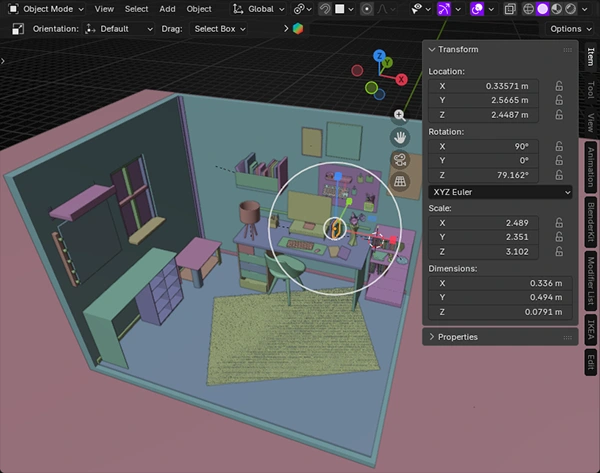The image size is (600, 473).
Task: Click the red X axis gizmo ball
Action: coord(401,80)
